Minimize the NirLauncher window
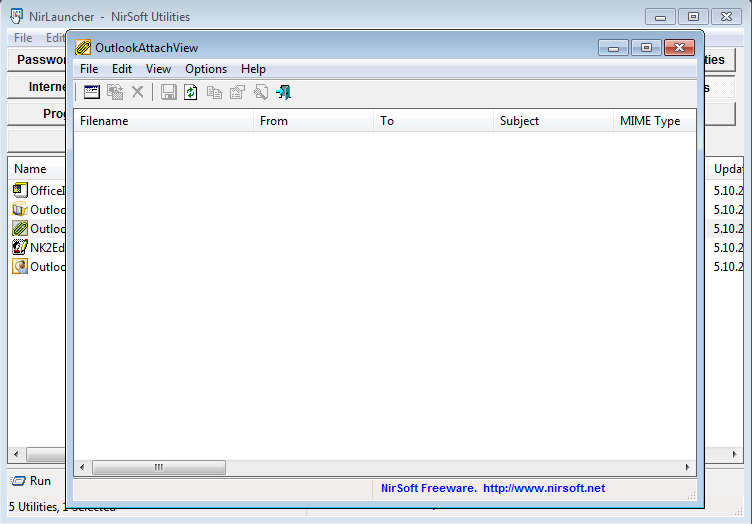 point(660,17)
